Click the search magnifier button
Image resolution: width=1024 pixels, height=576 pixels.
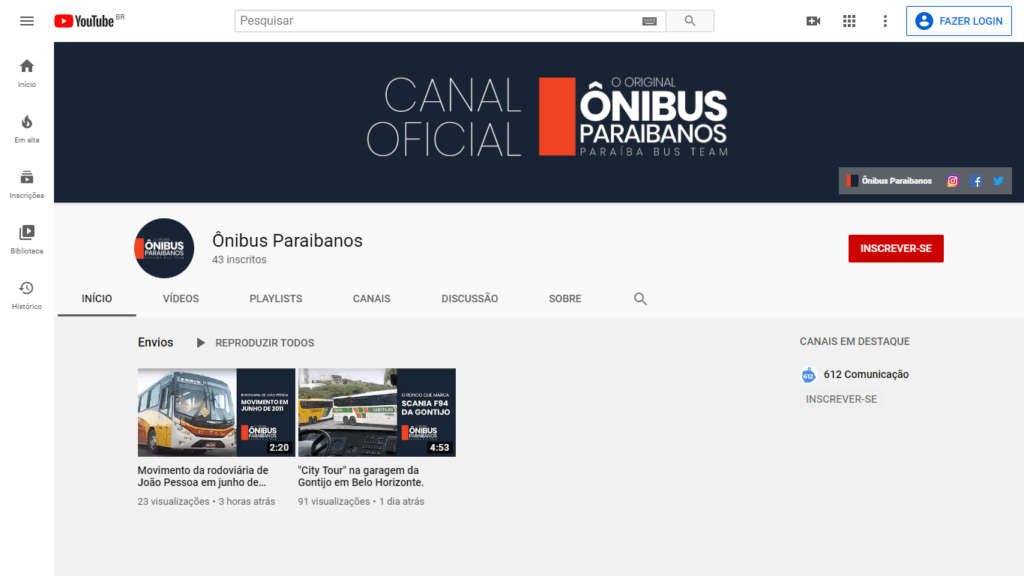point(690,21)
